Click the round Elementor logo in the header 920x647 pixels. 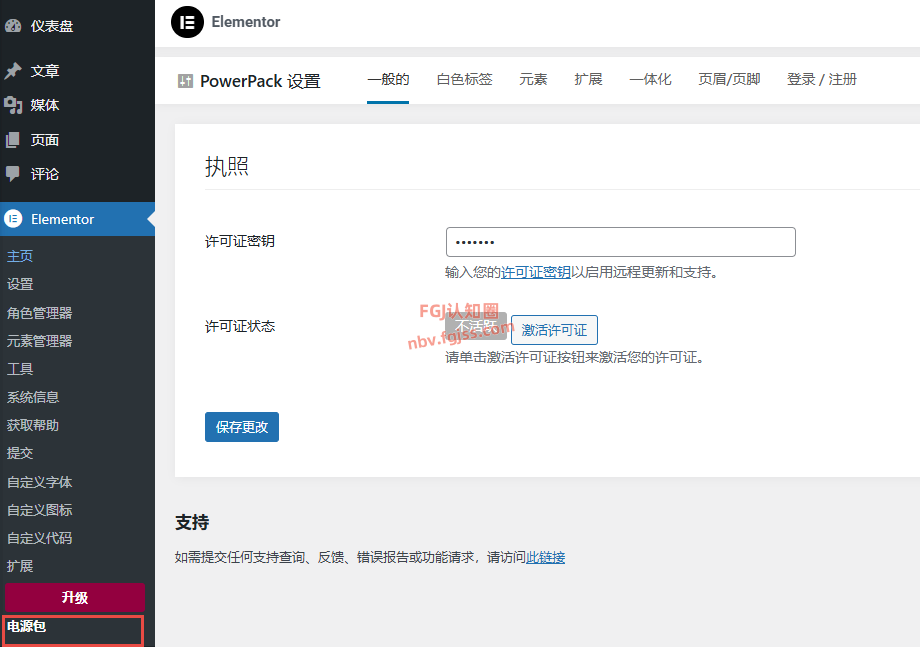point(187,22)
